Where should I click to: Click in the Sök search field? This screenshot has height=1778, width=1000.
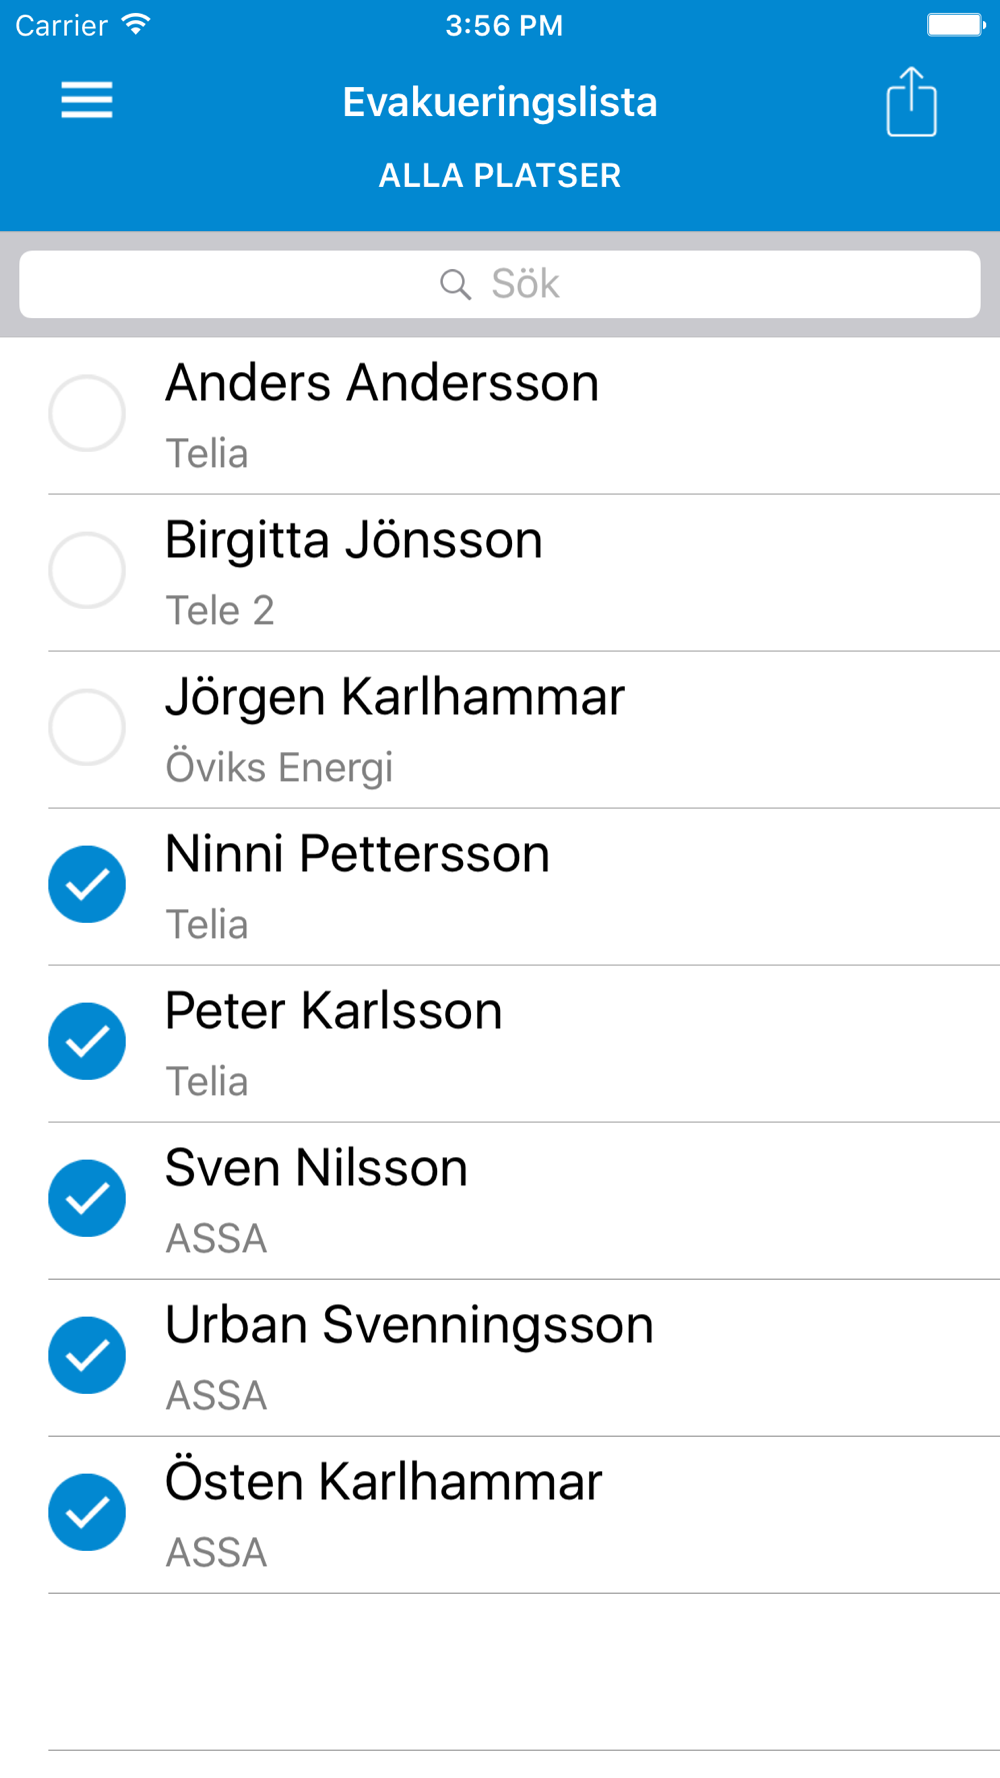coord(500,284)
